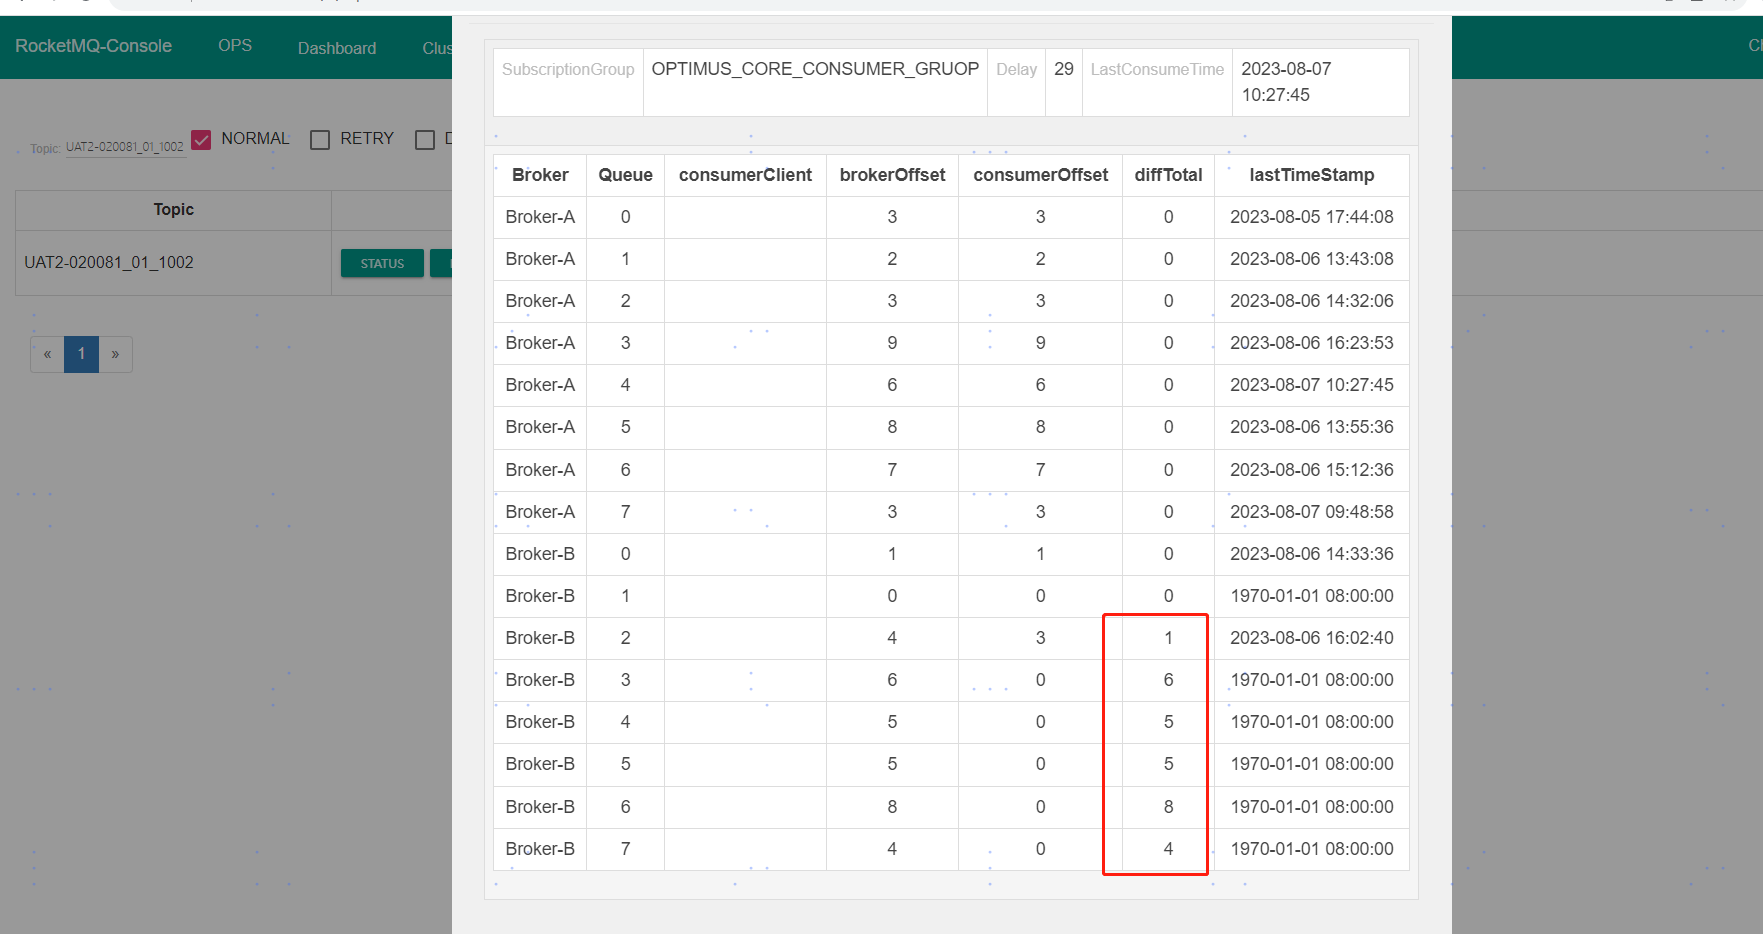Click consumerOffset 3 in Broker-B queue 2 row
1763x934 pixels.
coord(1041,638)
